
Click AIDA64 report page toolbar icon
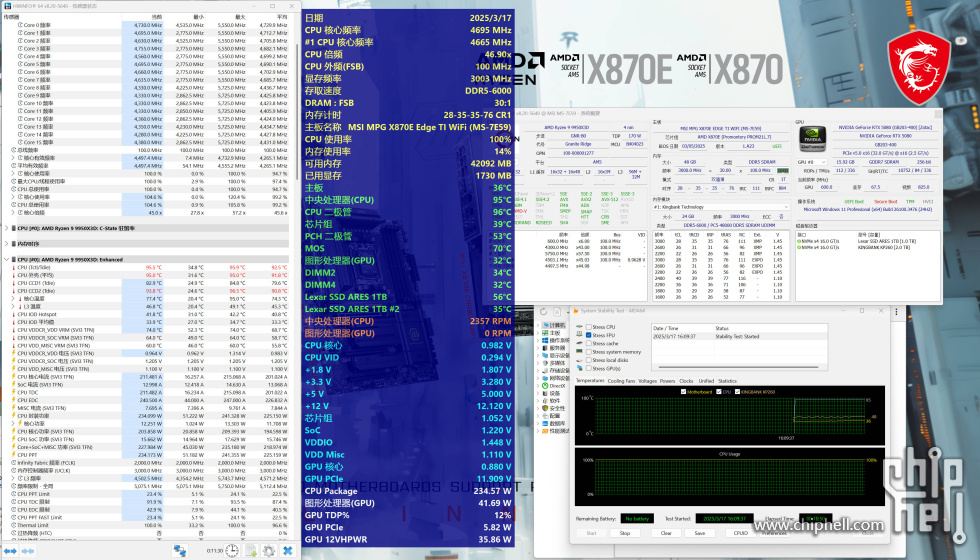pos(557,311)
